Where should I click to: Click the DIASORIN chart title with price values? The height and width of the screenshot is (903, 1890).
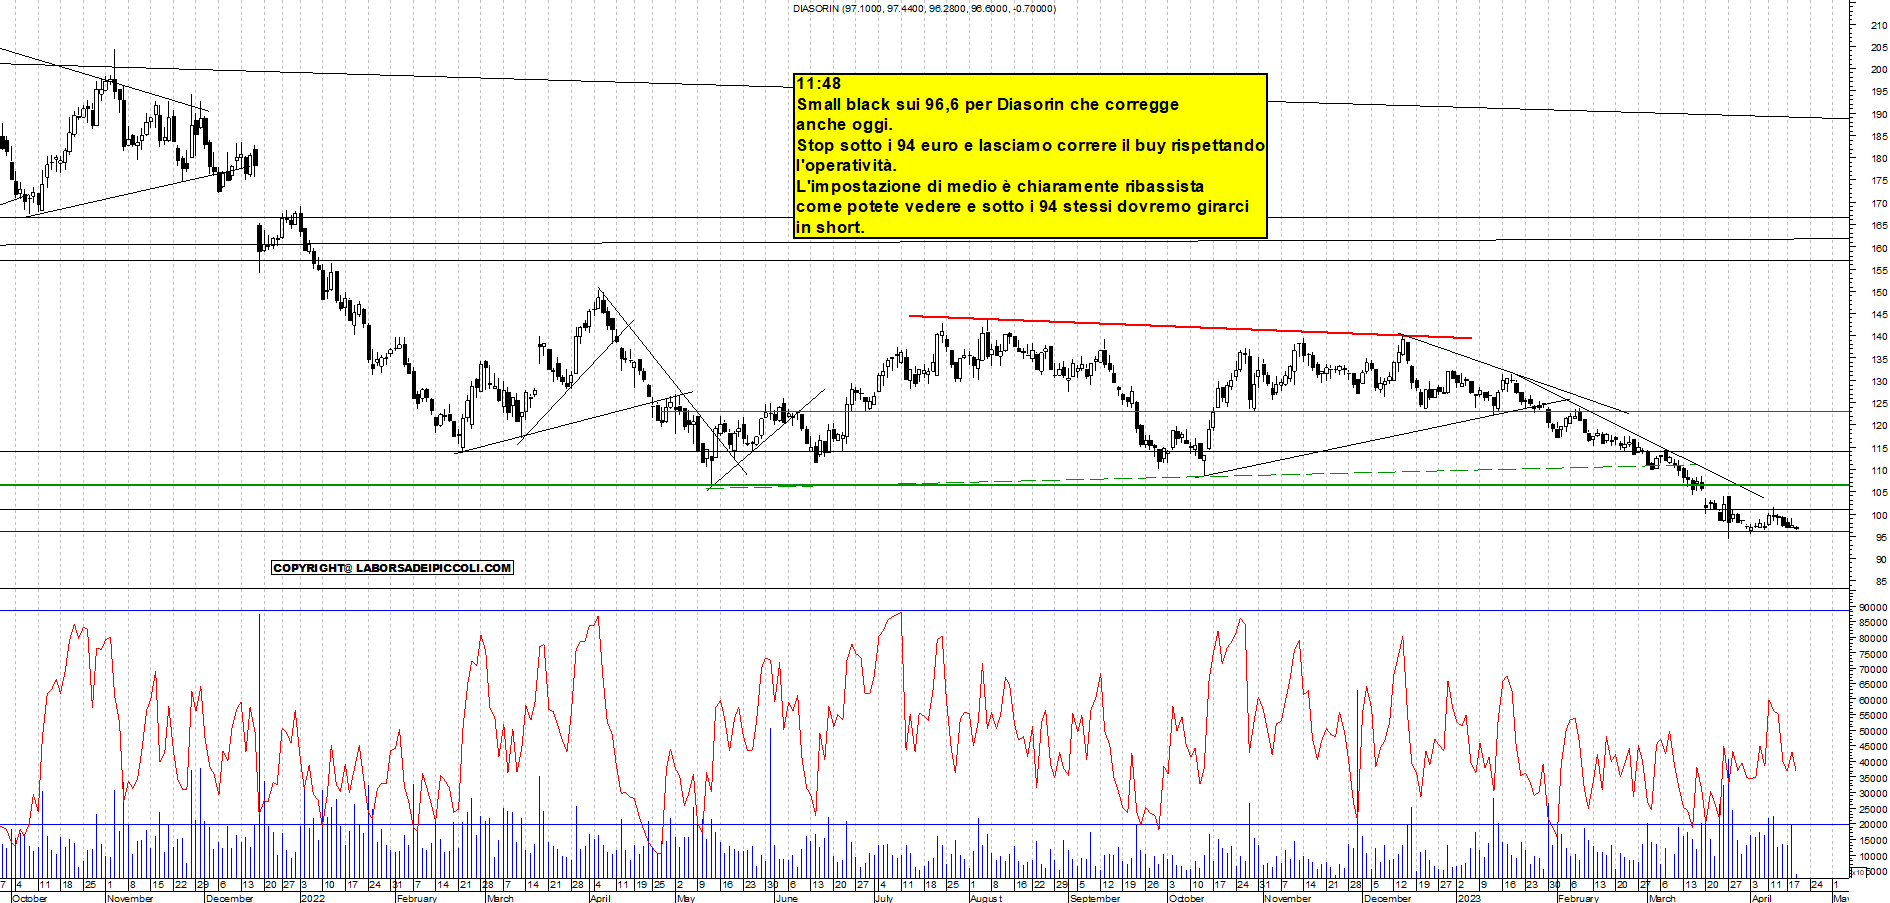(924, 9)
